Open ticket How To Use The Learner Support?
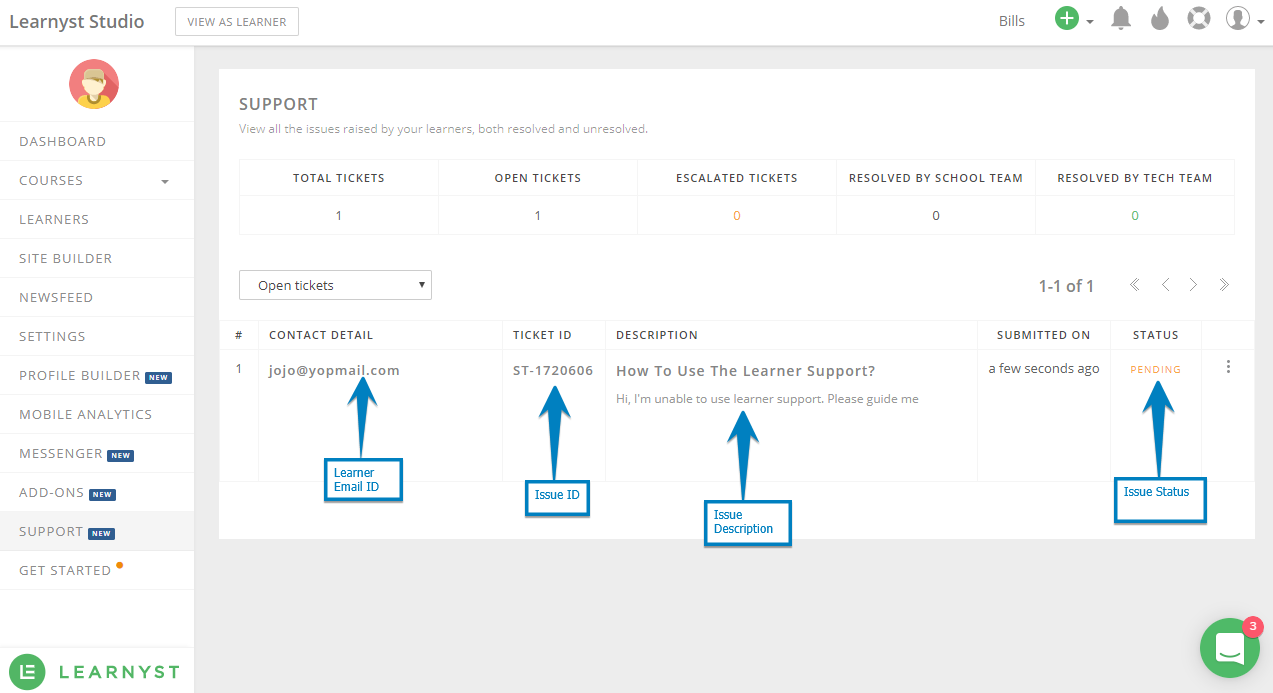 pos(746,371)
